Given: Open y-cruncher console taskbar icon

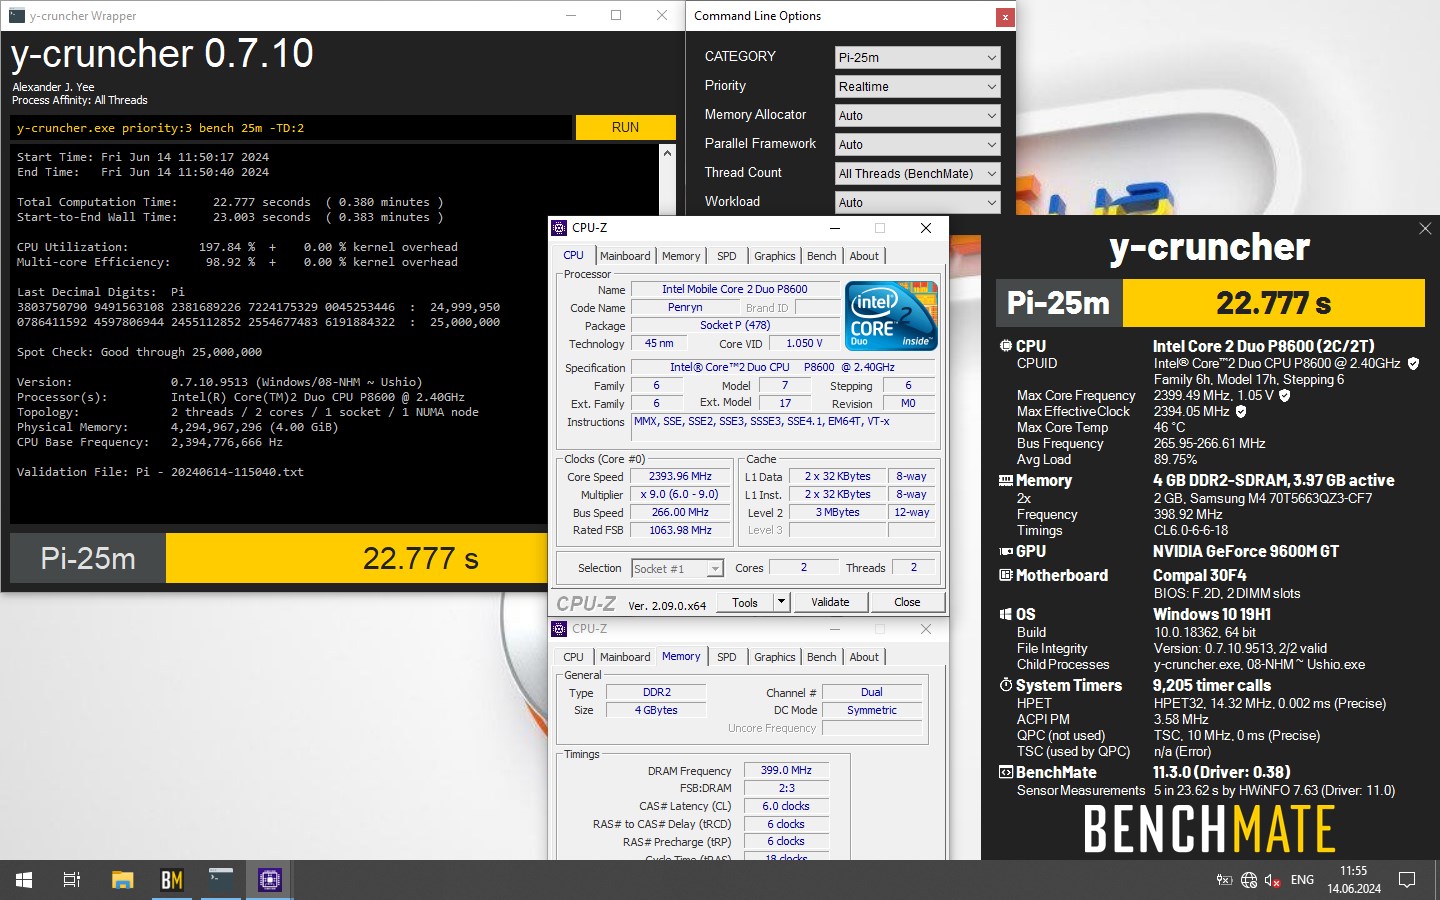Looking at the screenshot, I should (x=221, y=880).
